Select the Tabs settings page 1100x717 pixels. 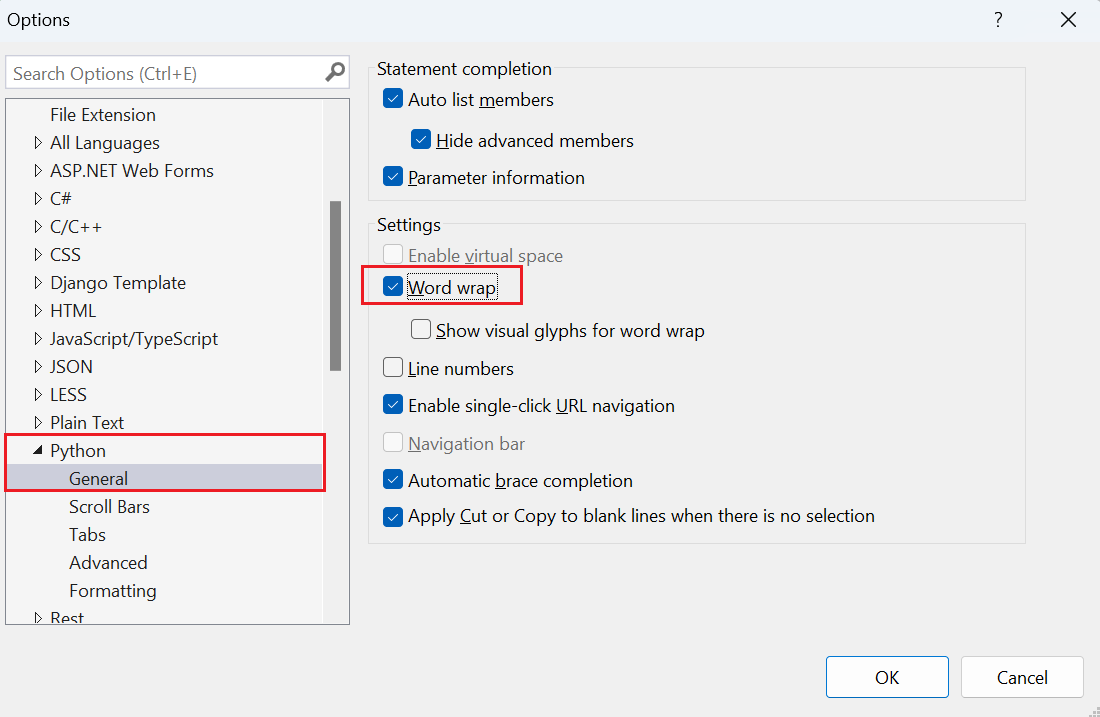[87, 535]
